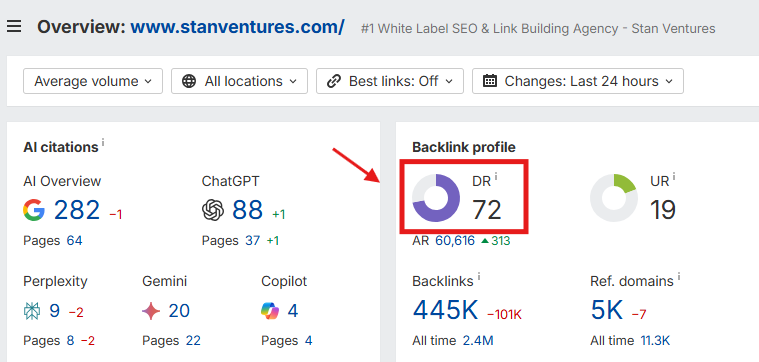Click the DR info icon
This screenshot has height=362, width=759.
[496, 178]
